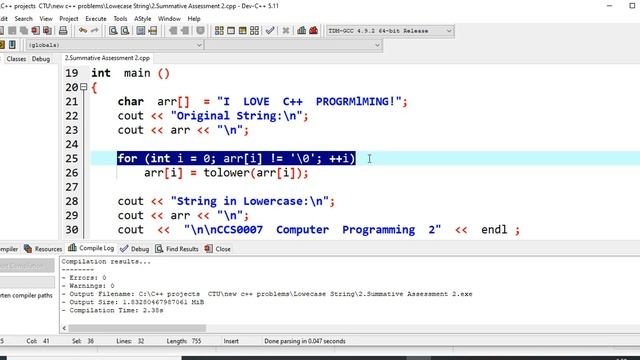Click the "Errors: 0" line in log

(x=84, y=278)
